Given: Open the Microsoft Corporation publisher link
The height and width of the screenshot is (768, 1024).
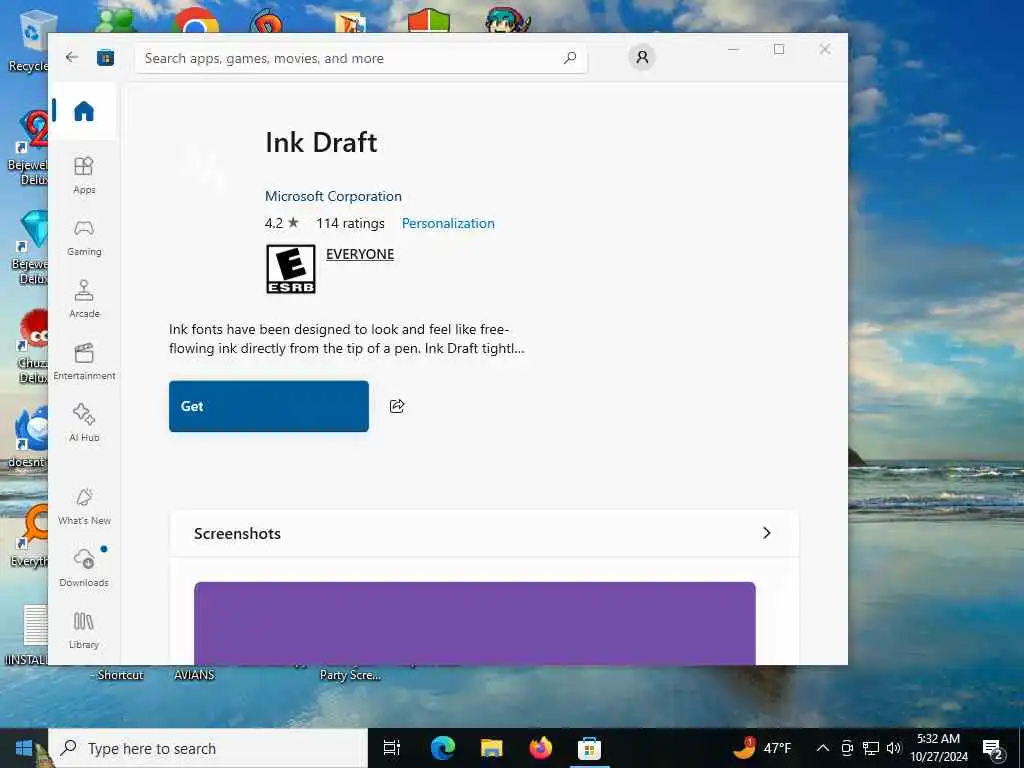Looking at the screenshot, I should click(333, 196).
